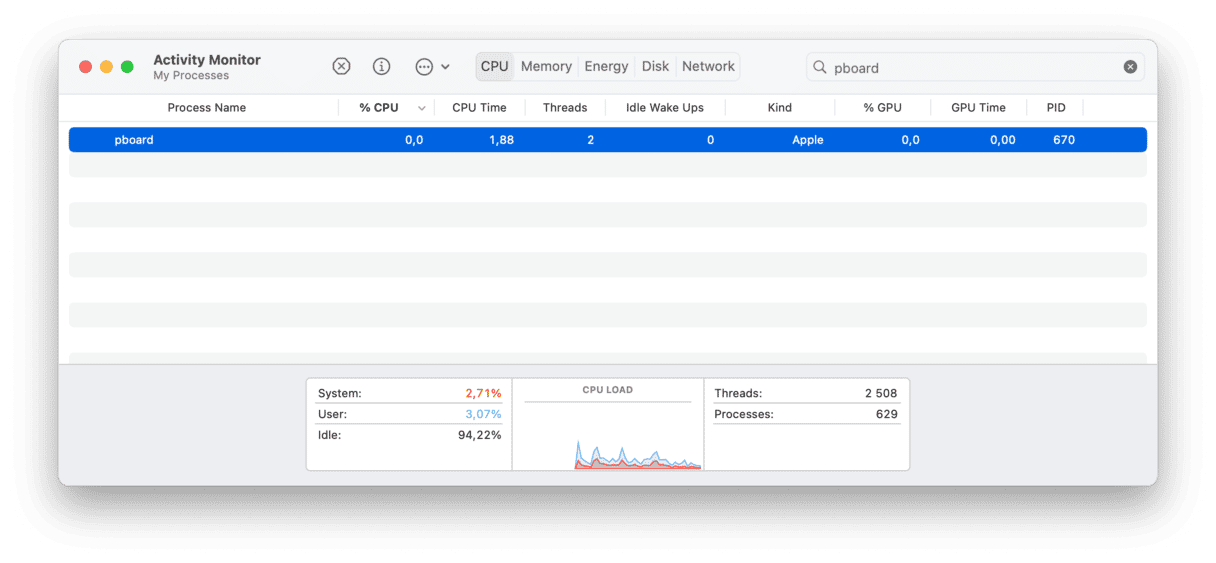This screenshot has height=563, width=1216.
Task: Open the Energy tab
Action: pyautogui.click(x=606, y=66)
